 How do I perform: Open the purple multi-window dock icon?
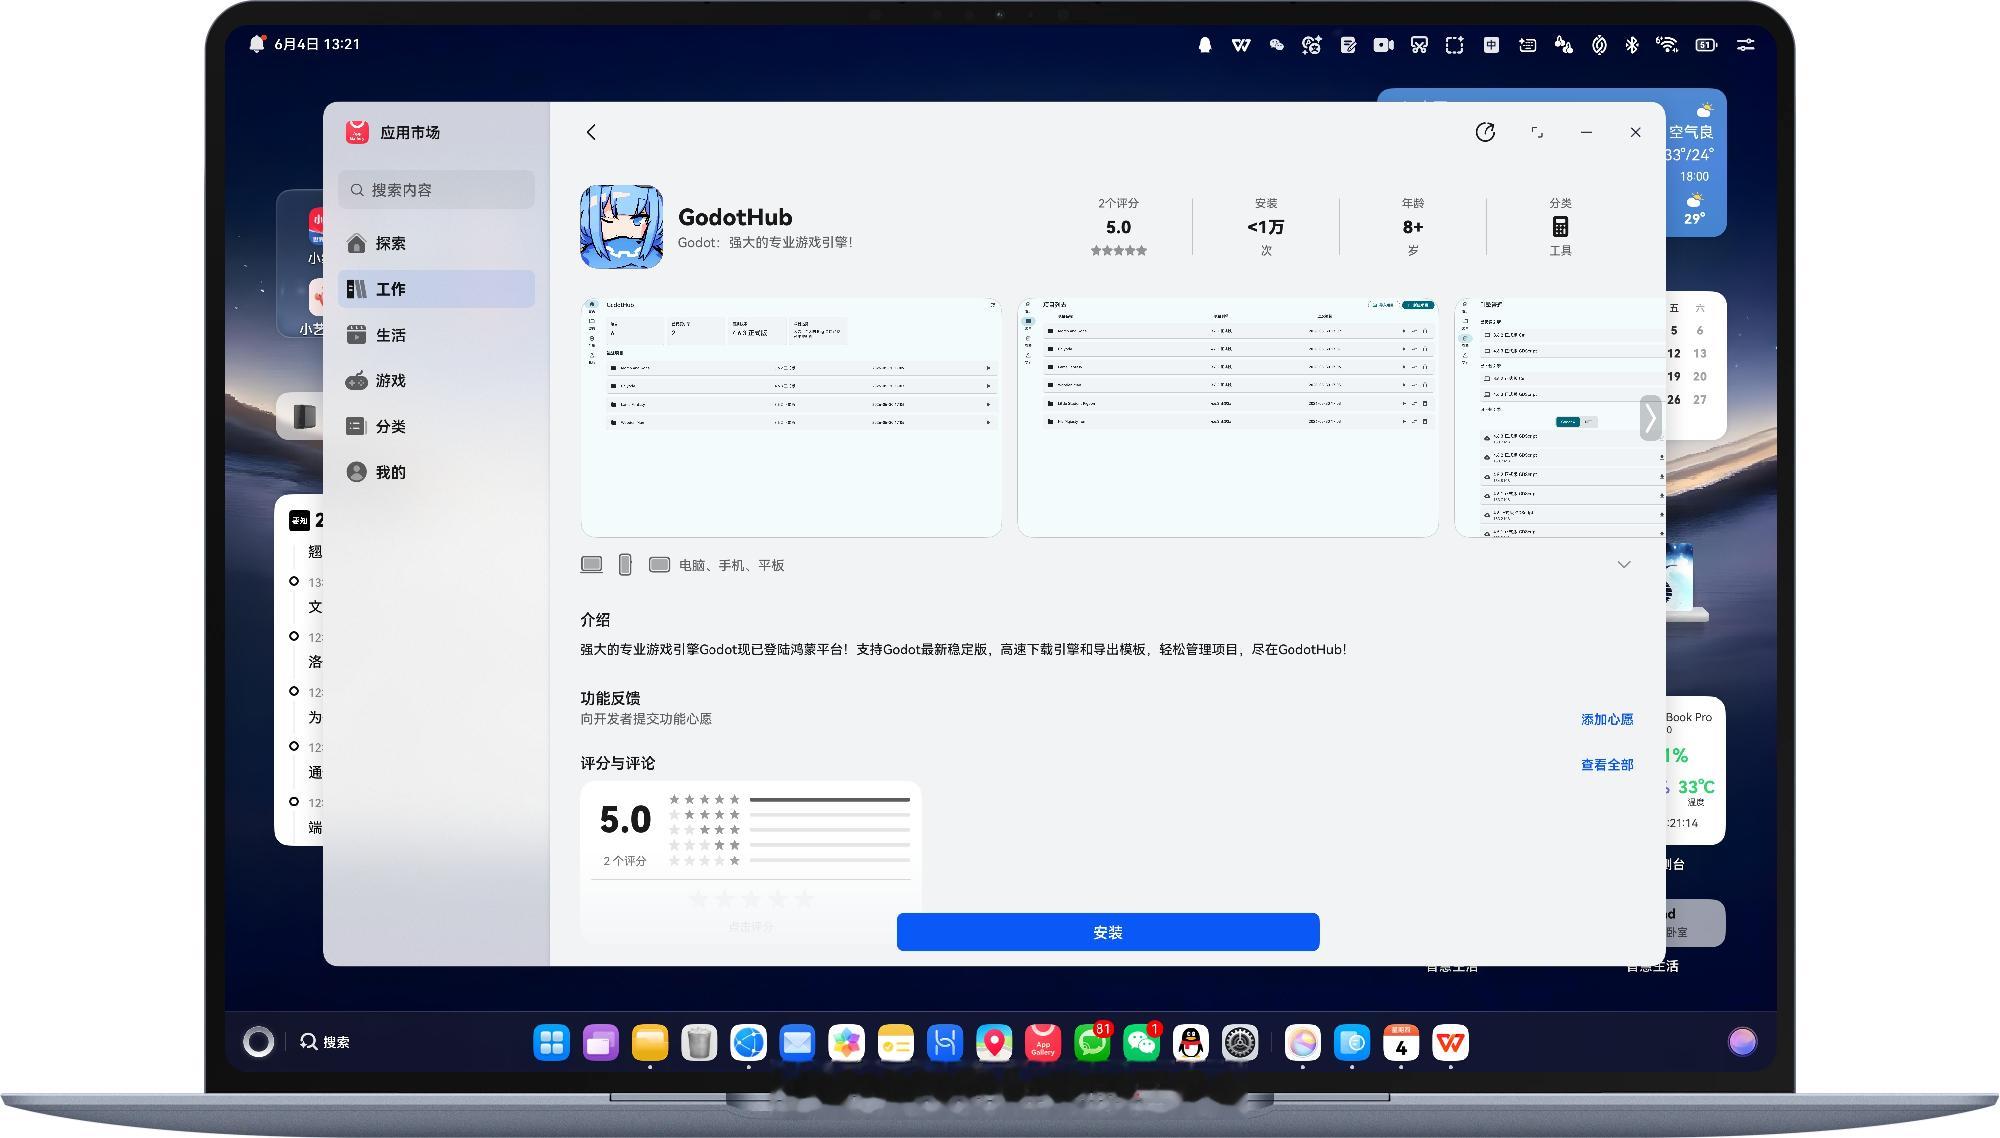[x=600, y=1043]
